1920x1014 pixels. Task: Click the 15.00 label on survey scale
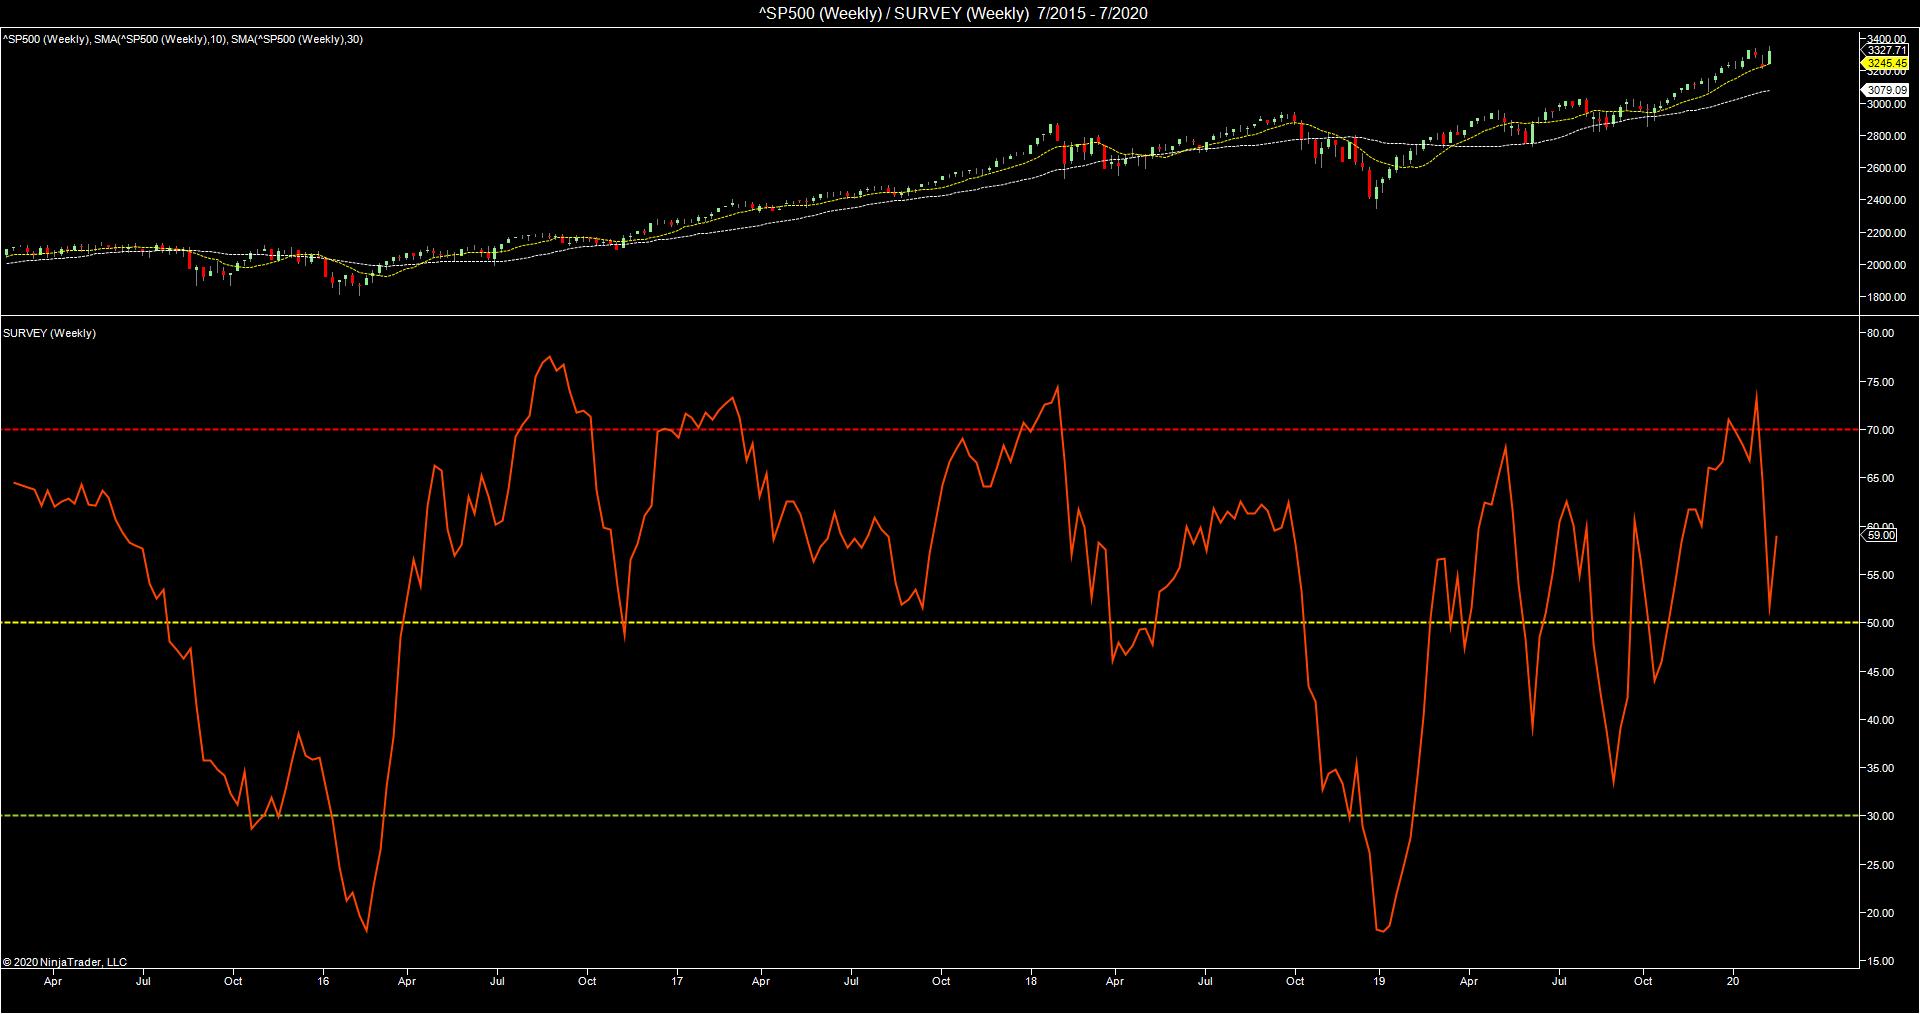pos(1881,961)
